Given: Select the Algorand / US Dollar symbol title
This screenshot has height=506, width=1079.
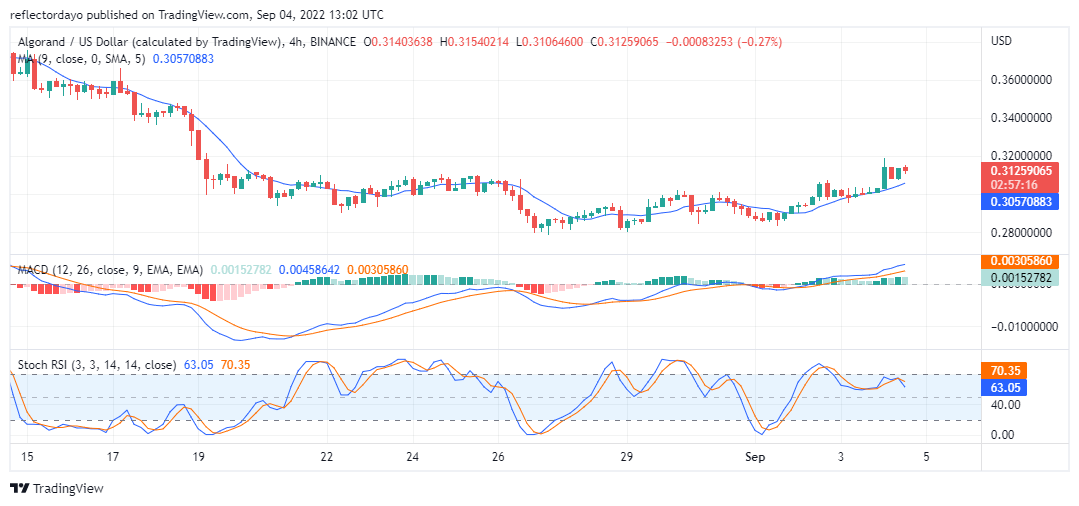Looking at the screenshot, I should point(151,42).
